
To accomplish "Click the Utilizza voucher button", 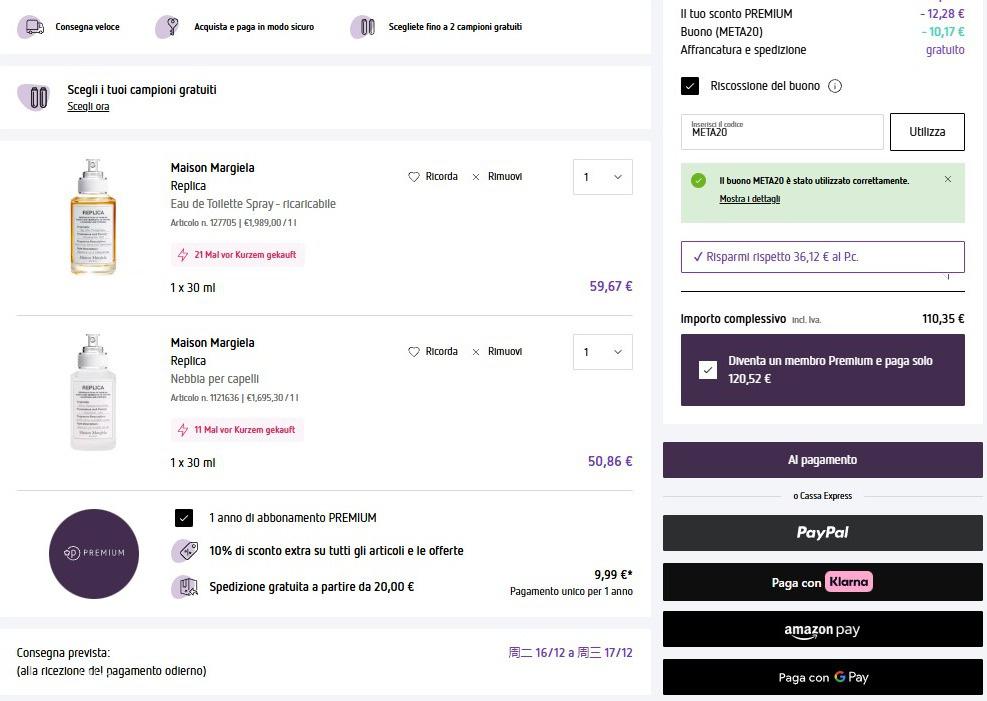I will pyautogui.click(x=927, y=132).
